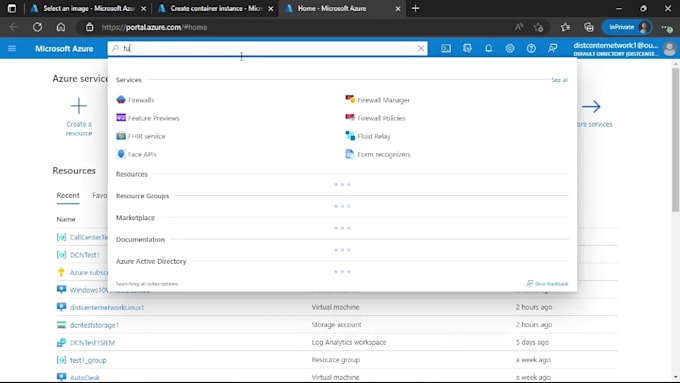Open the Directories and subscriptions filter icon
This screenshot has width=680, height=383.
467,49
